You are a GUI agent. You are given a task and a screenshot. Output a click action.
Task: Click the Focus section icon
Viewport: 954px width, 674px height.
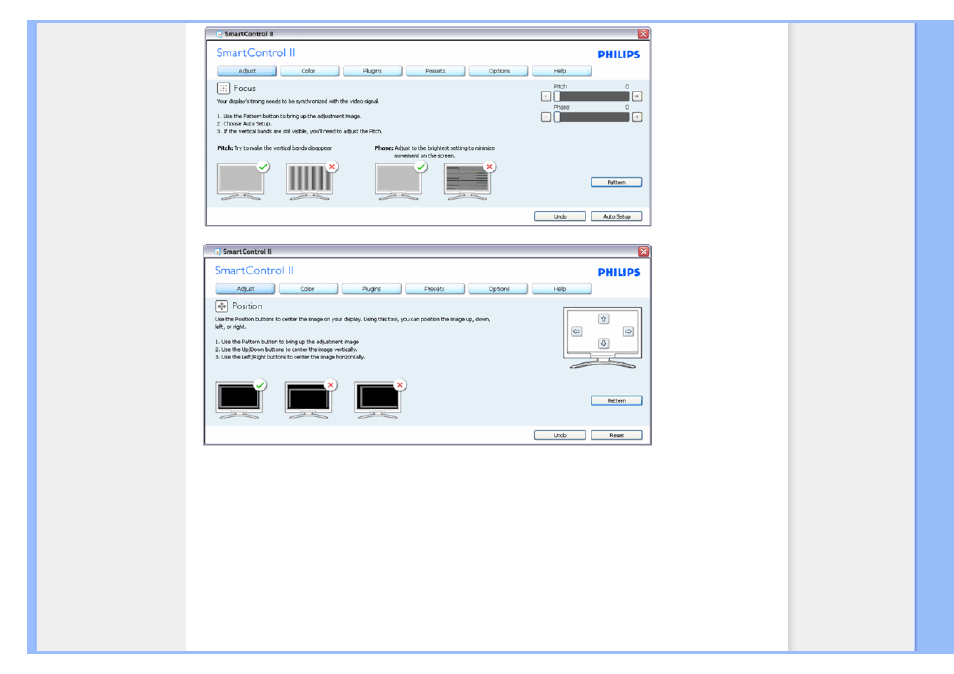[x=223, y=89]
